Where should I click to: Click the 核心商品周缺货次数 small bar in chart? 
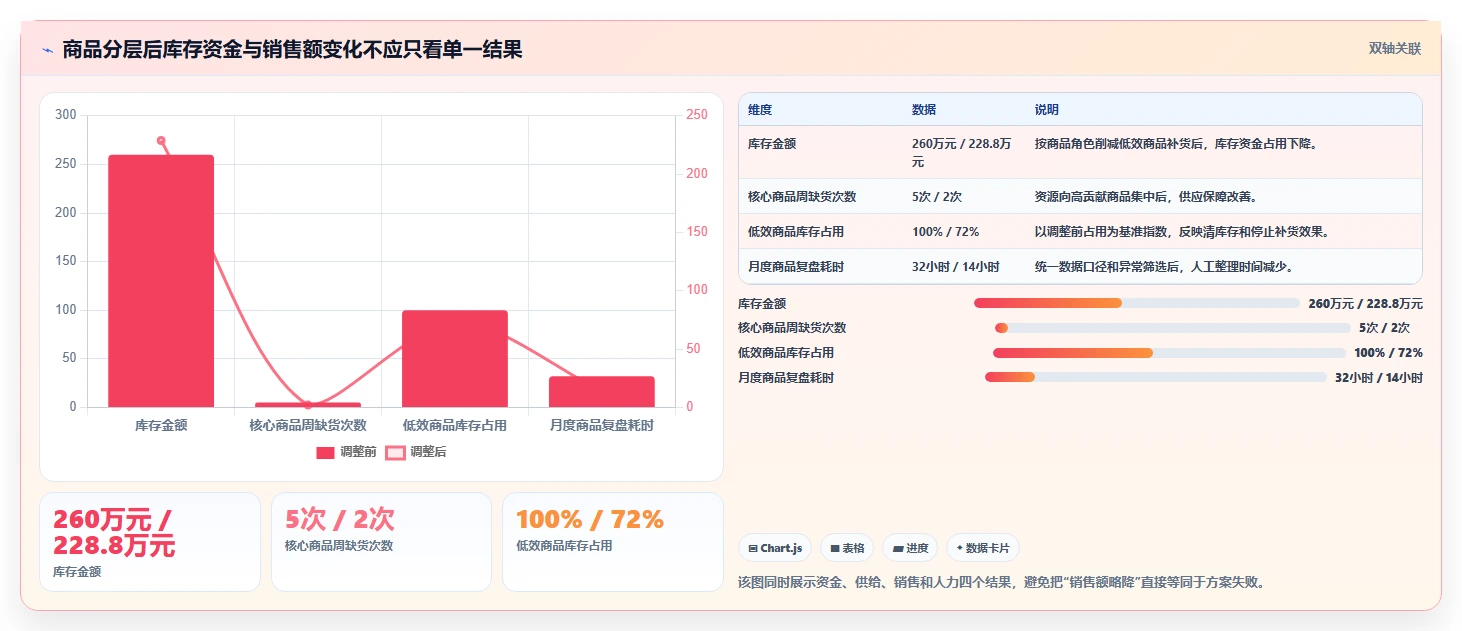point(308,405)
